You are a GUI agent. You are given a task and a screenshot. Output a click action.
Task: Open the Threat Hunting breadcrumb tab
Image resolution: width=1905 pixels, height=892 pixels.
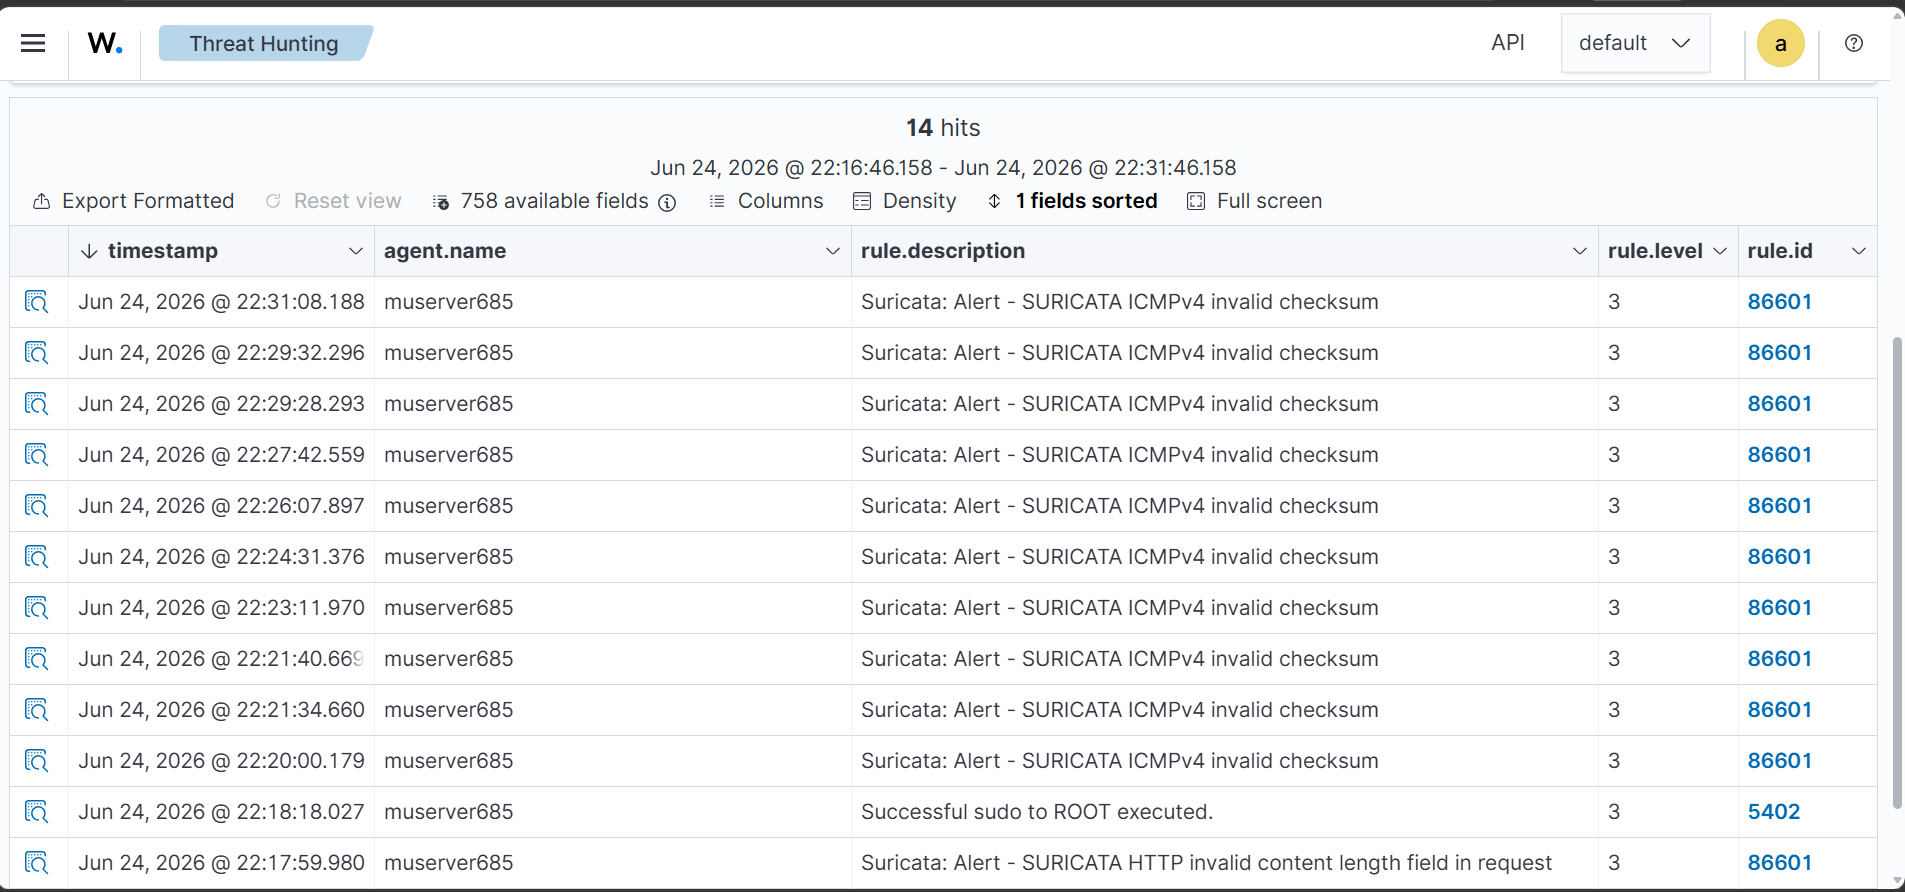(x=265, y=43)
